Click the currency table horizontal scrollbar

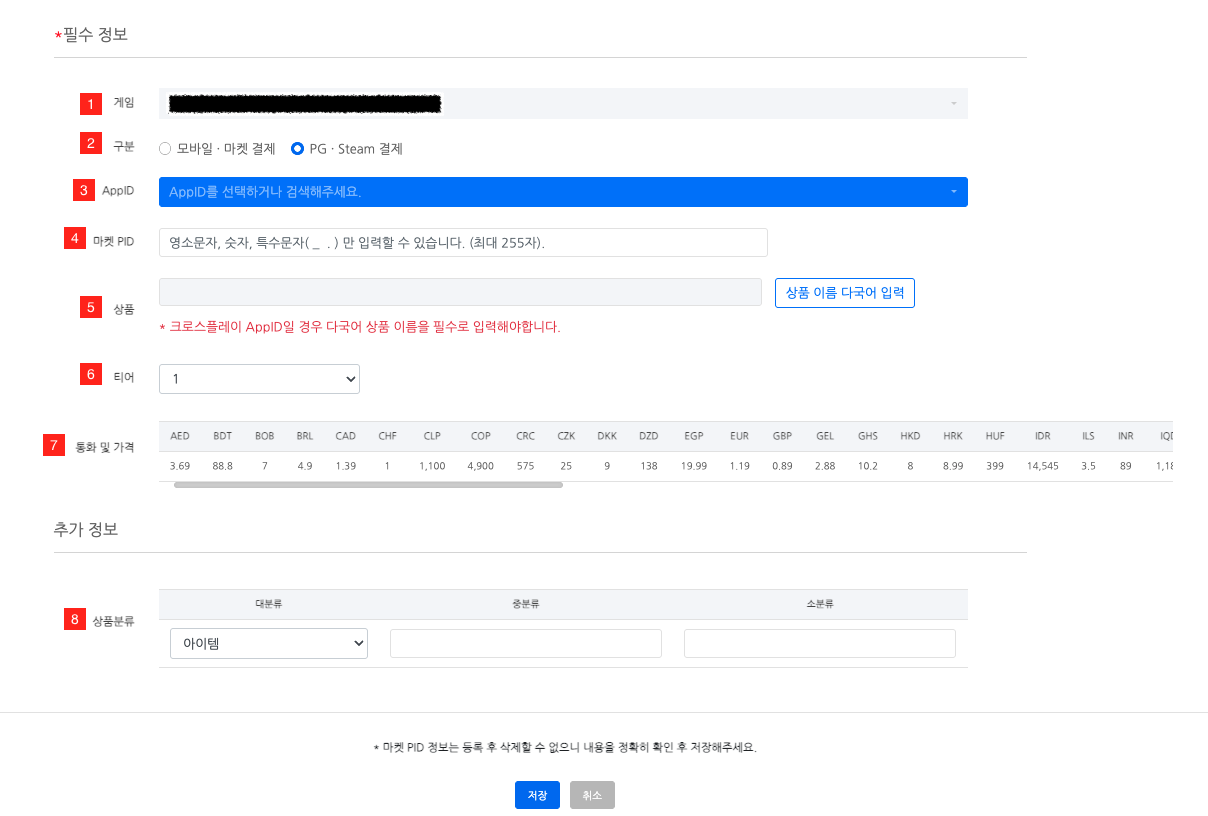[x=368, y=485]
